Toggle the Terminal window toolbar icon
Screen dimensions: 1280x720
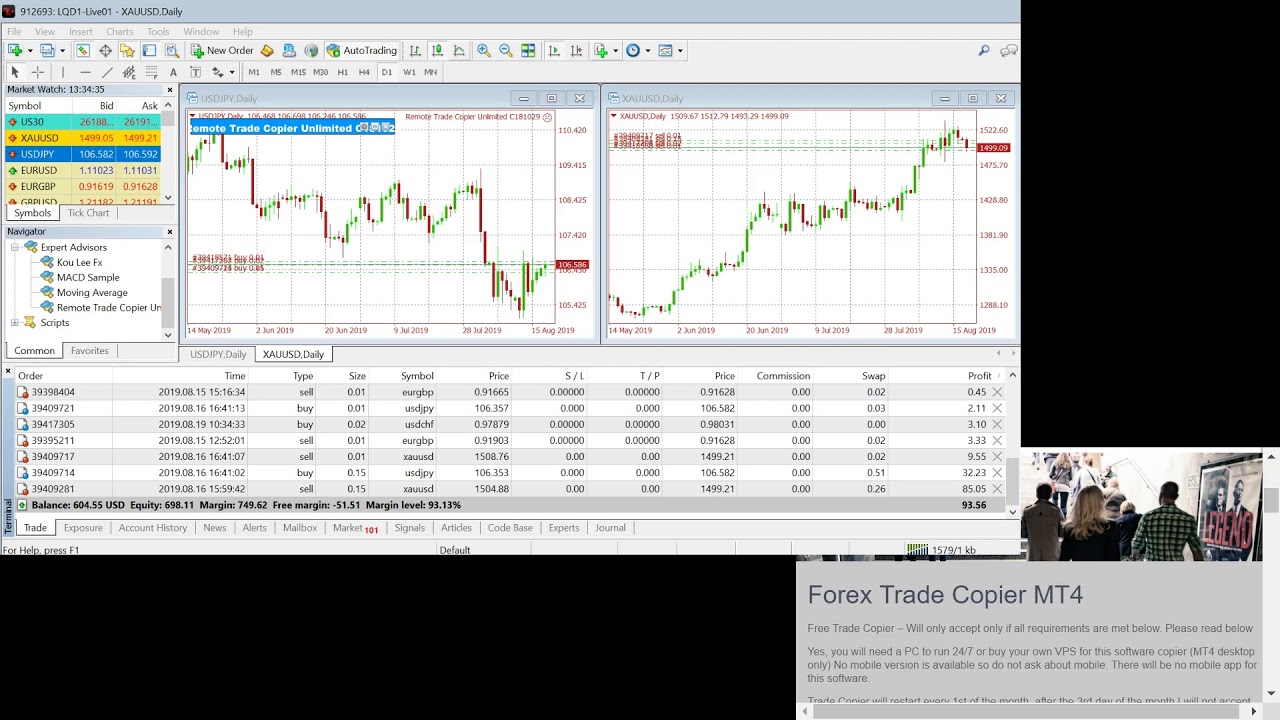coord(149,50)
